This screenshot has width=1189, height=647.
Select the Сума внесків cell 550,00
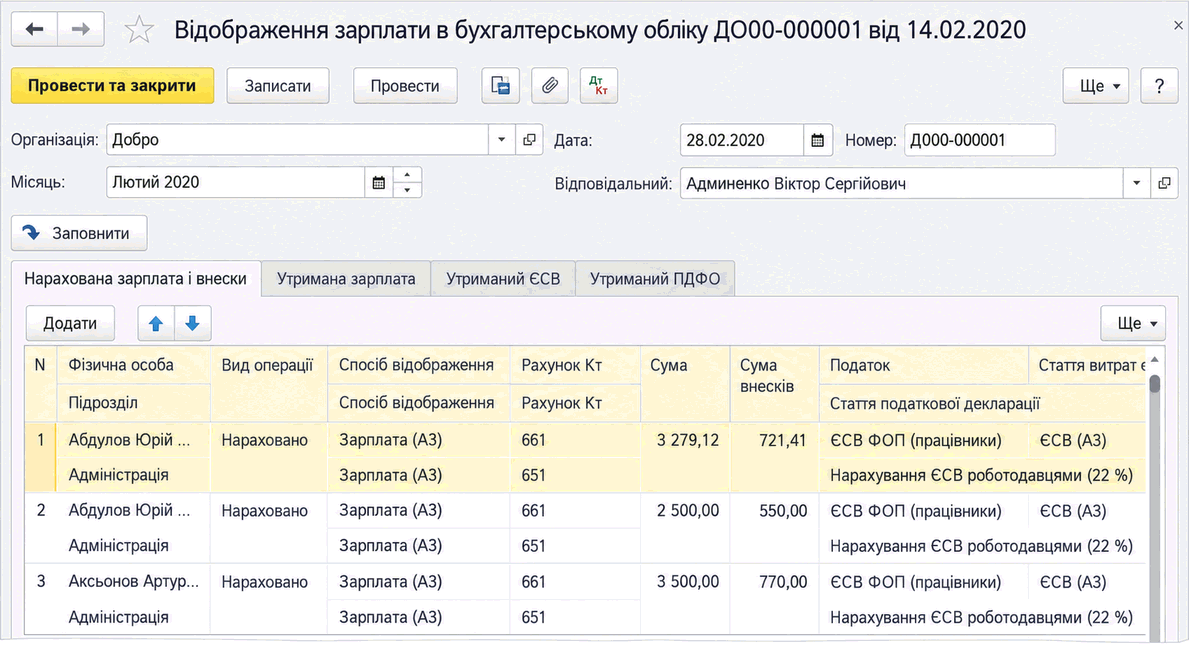pos(775,511)
